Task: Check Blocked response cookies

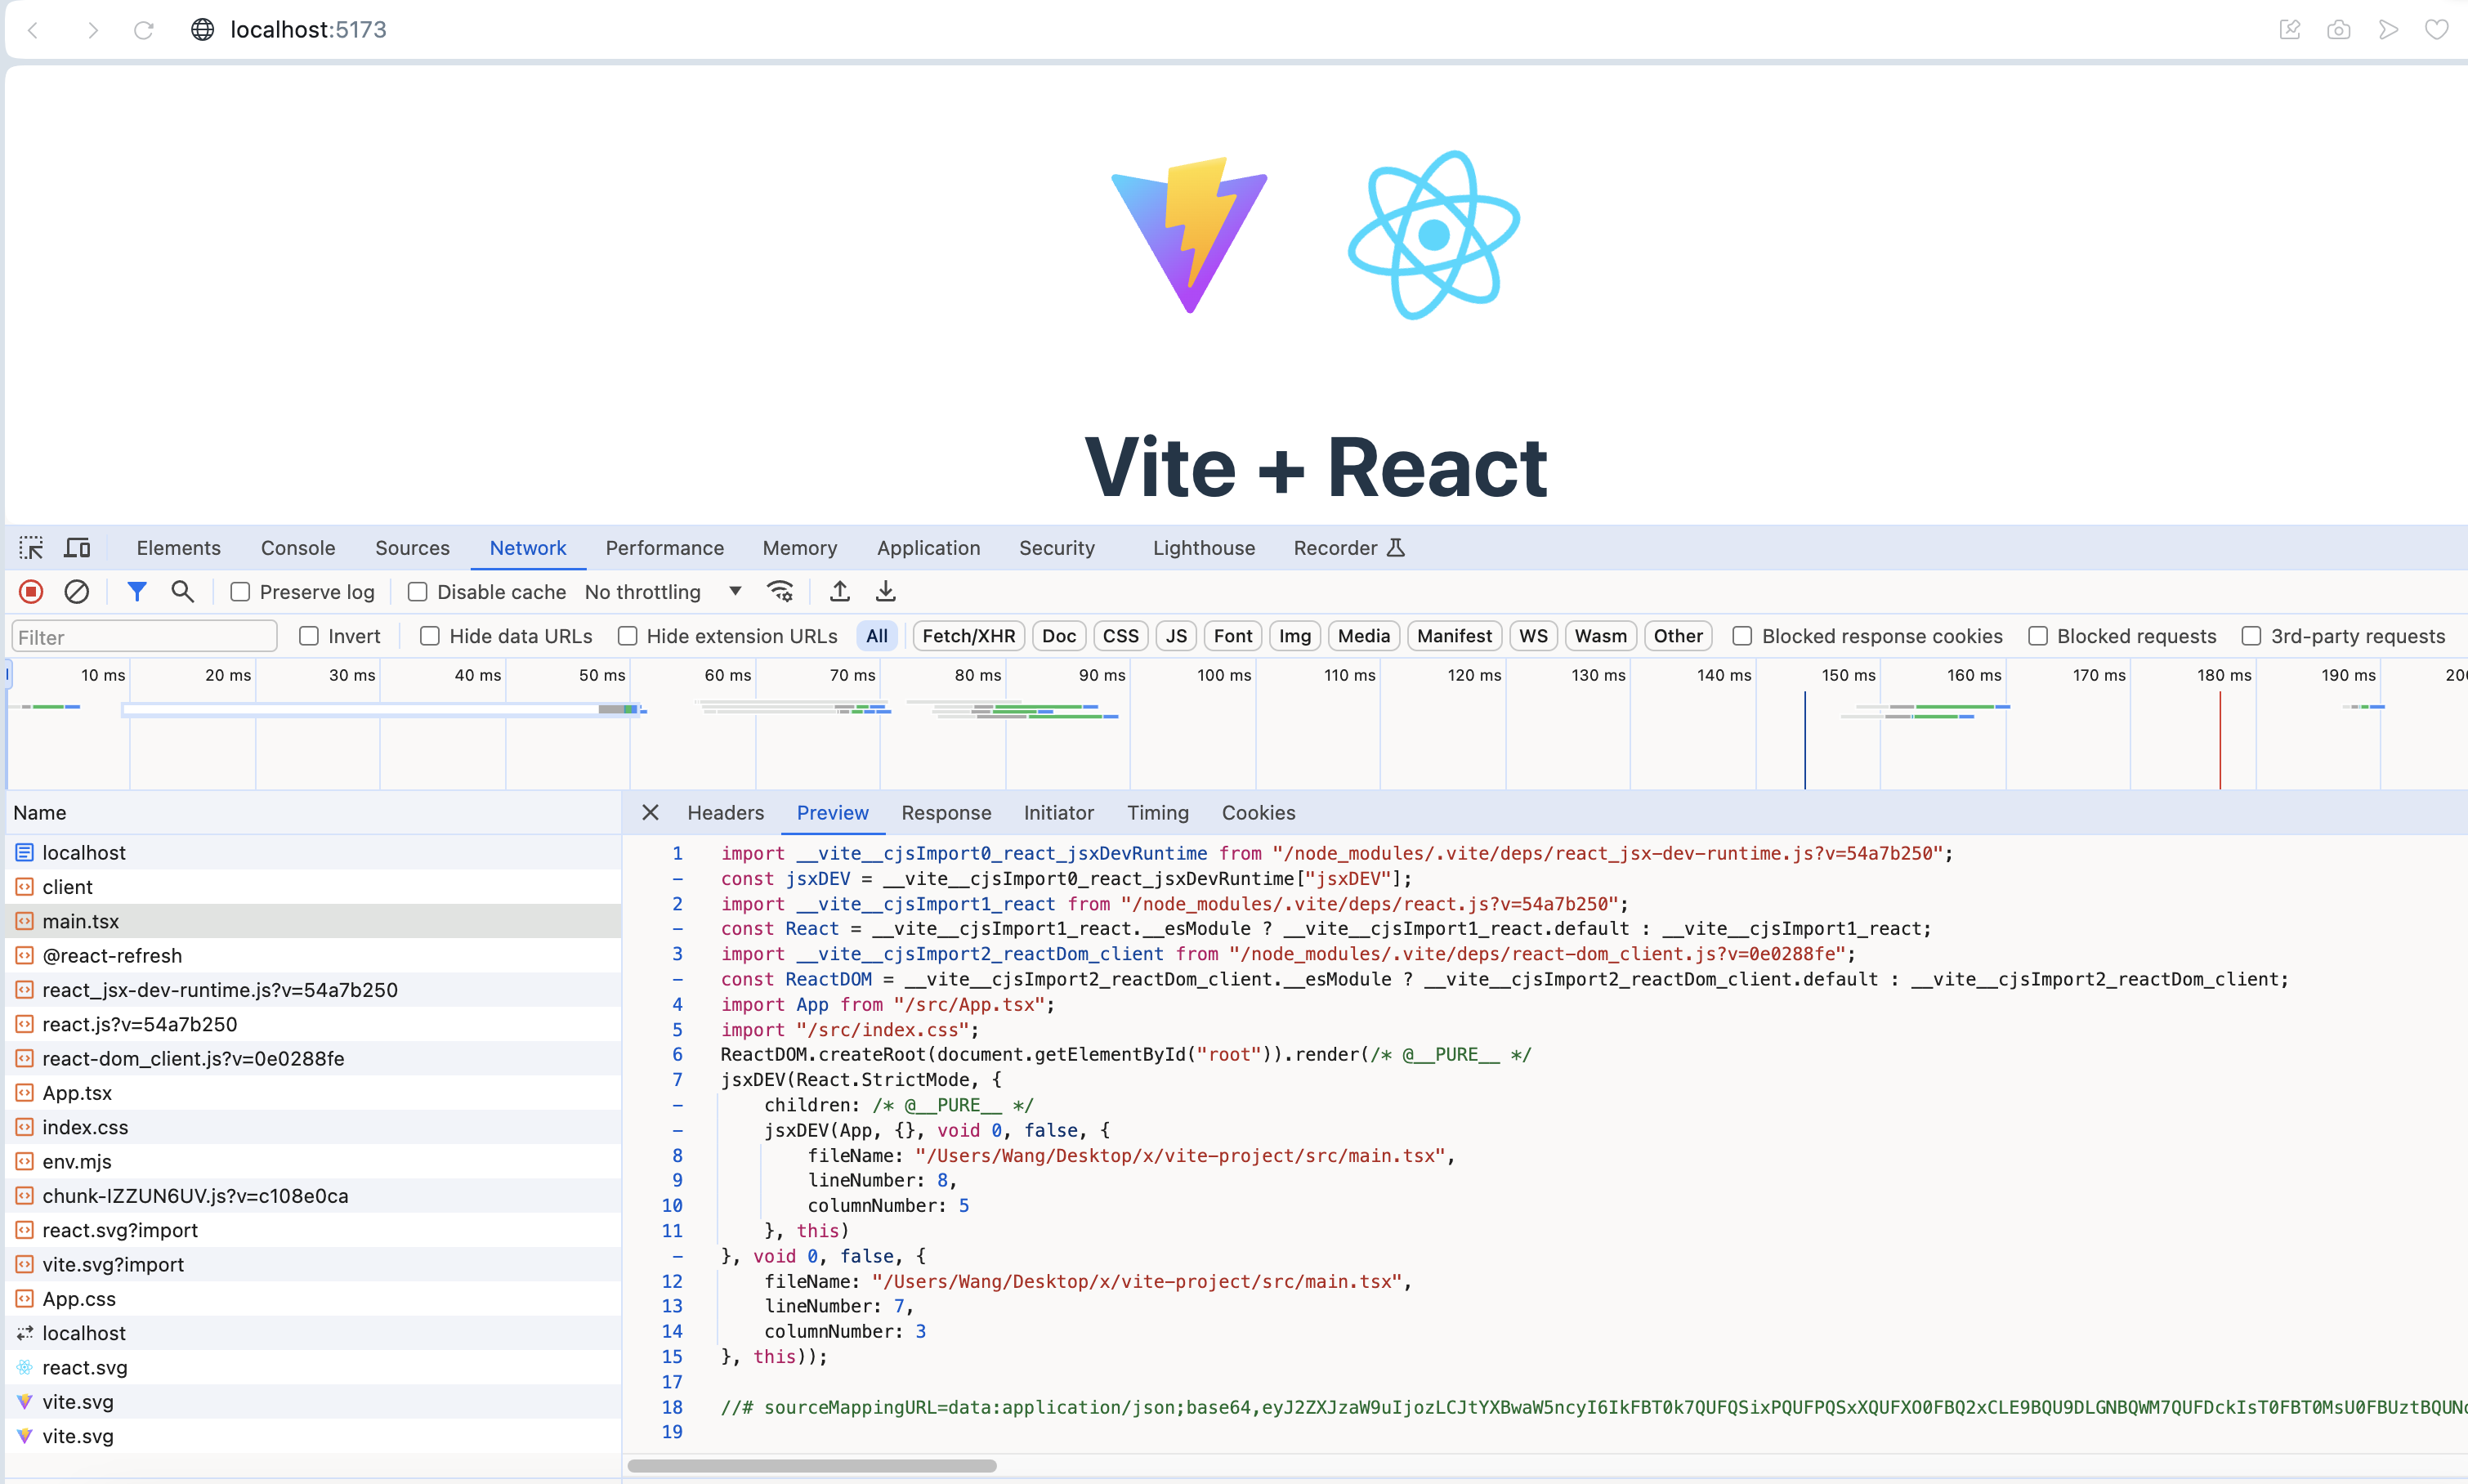Action: [1742, 636]
